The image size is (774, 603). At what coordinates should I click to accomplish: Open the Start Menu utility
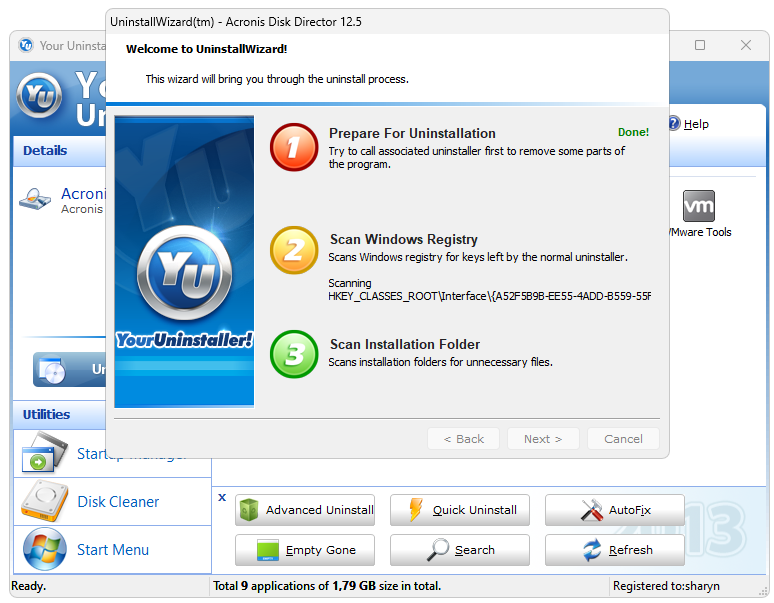coord(113,550)
